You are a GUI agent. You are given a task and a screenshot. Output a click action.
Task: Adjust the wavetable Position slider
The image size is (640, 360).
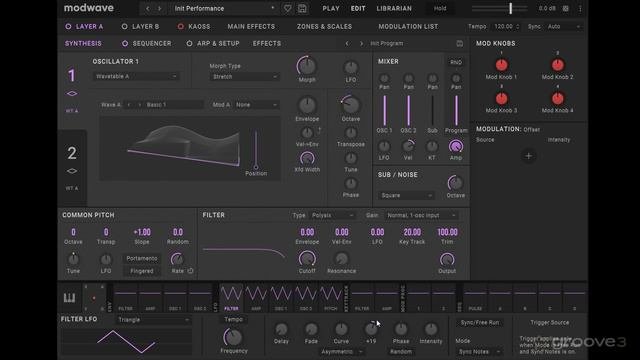(x=256, y=149)
